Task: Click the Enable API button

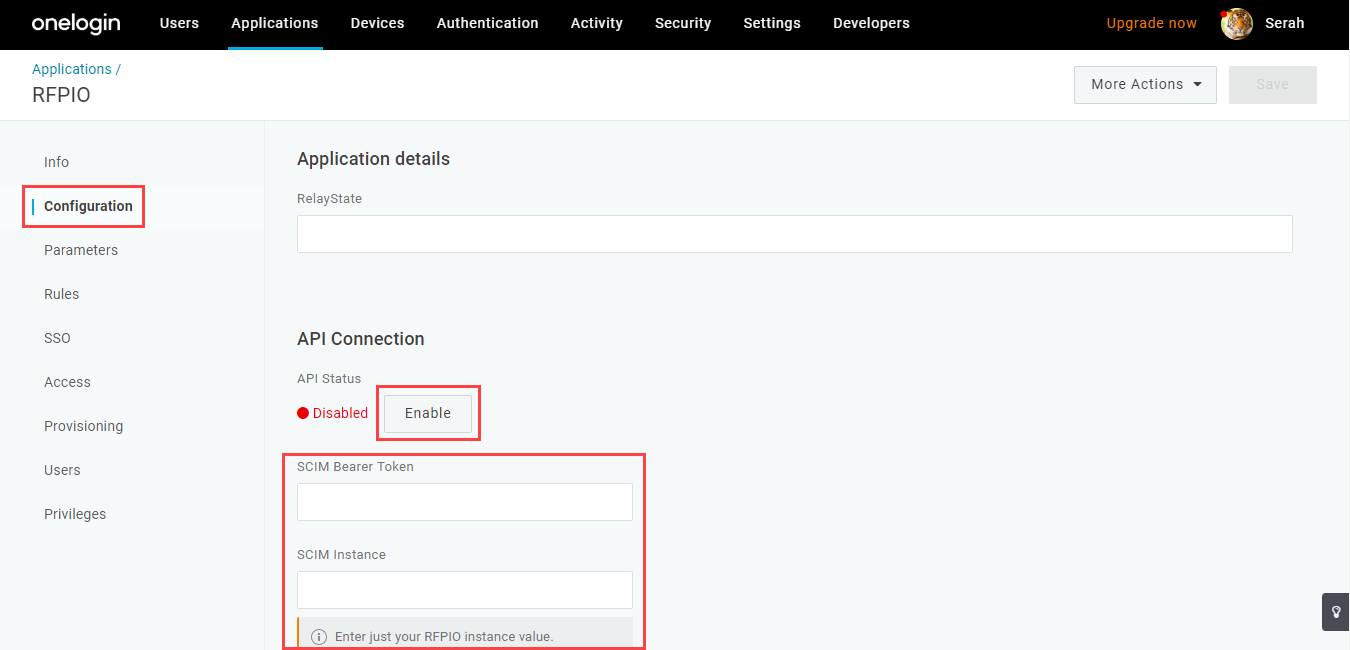Action: tap(428, 413)
